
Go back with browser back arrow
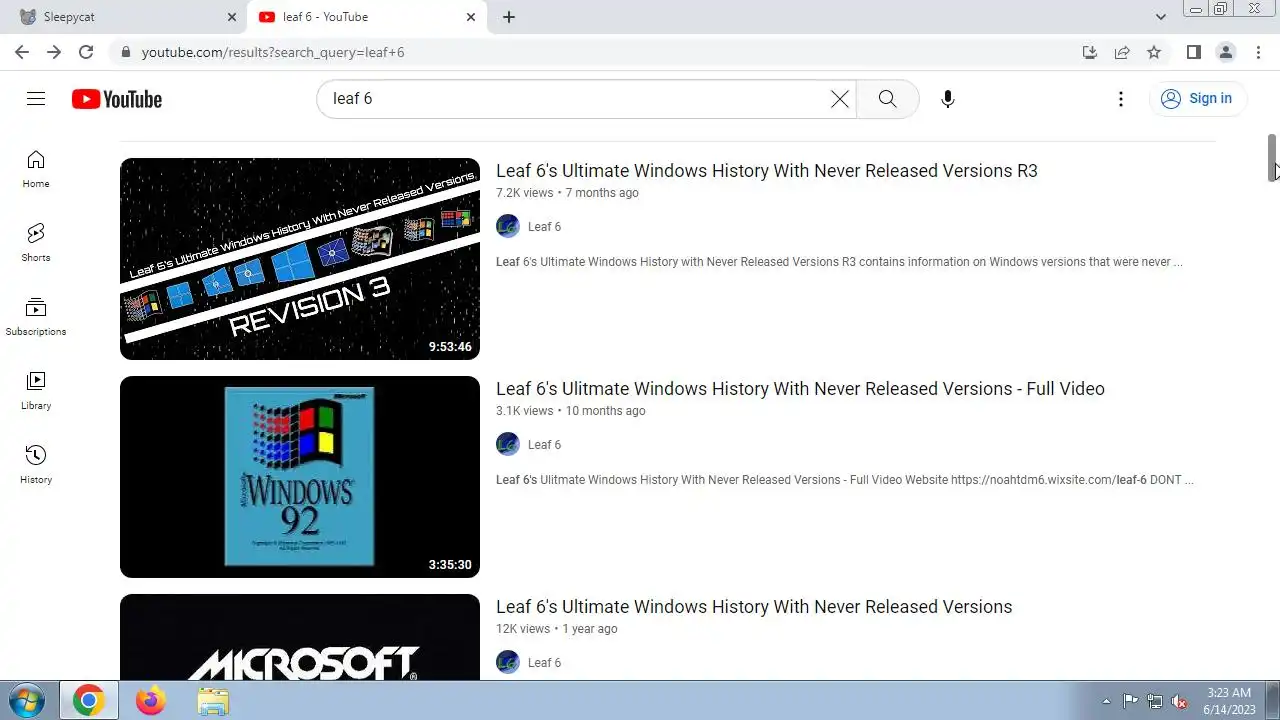[x=22, y=52]
